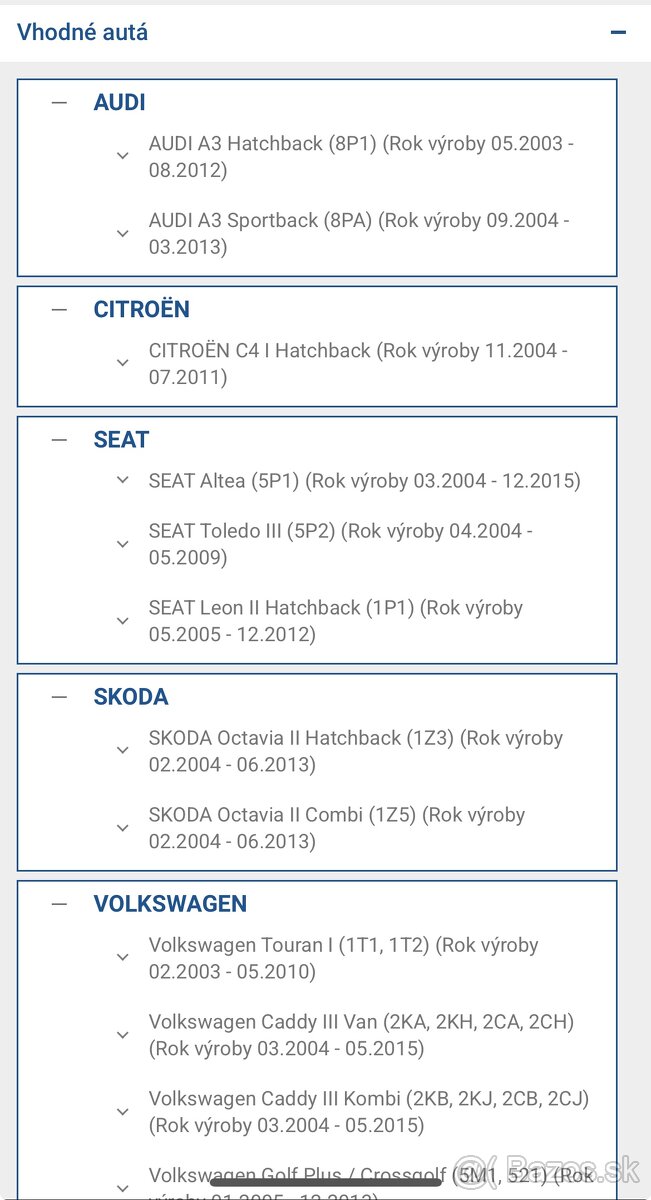Collapse the Vhodné autá section
The image size is (651, 1200).
coord(618,32)
